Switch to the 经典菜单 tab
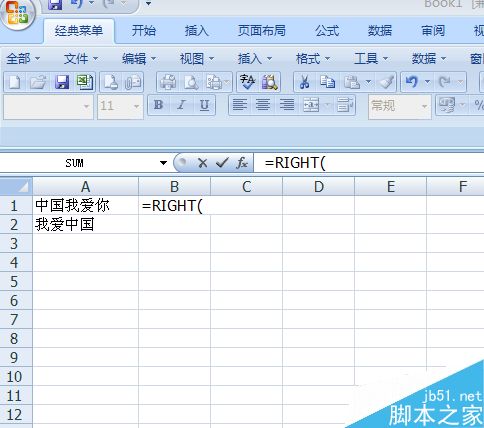The image size is (484, 428). click(x=79, y=31)
